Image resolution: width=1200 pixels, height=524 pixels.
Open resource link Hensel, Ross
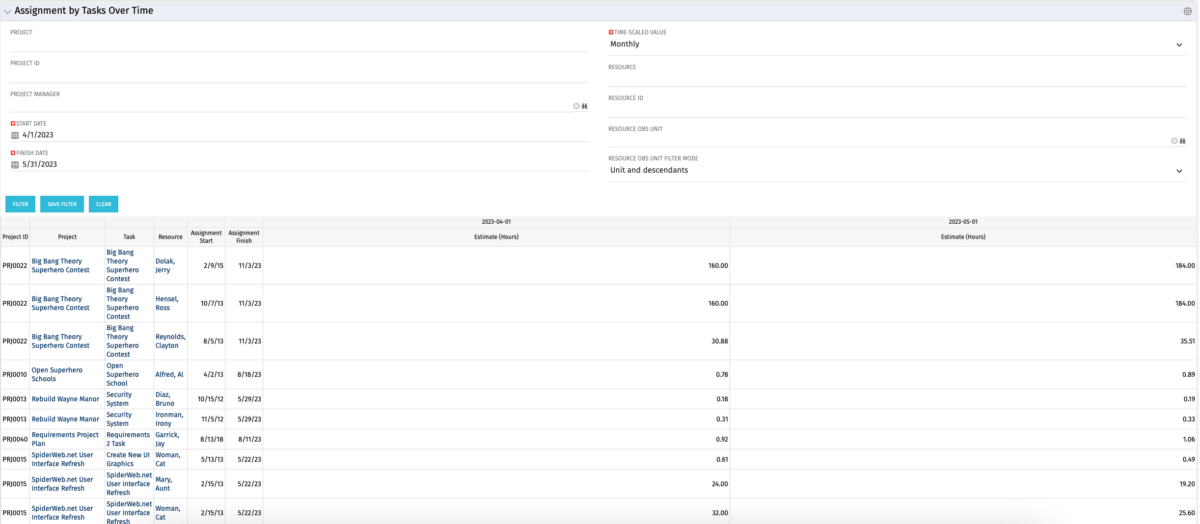pos(169,303)
